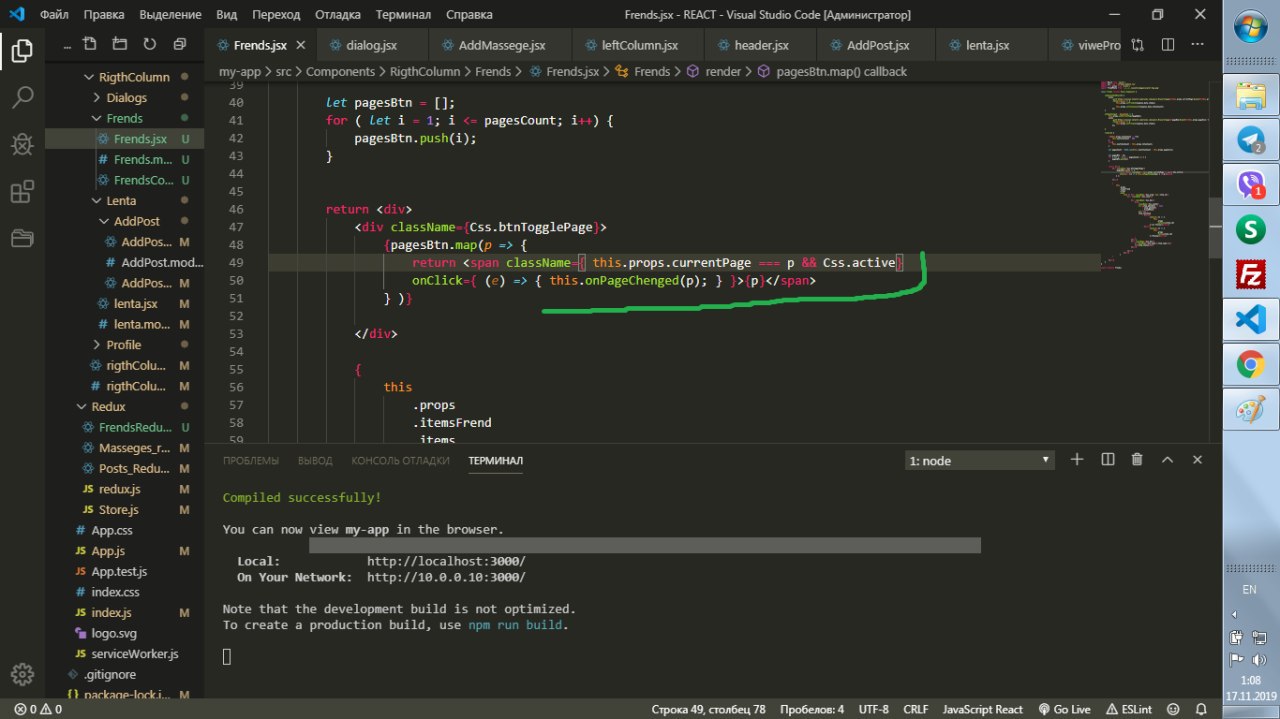The height and width of the screenshot is (719, 1280).
Task: Split the terminal using split icon
Action: point(1108,460)
